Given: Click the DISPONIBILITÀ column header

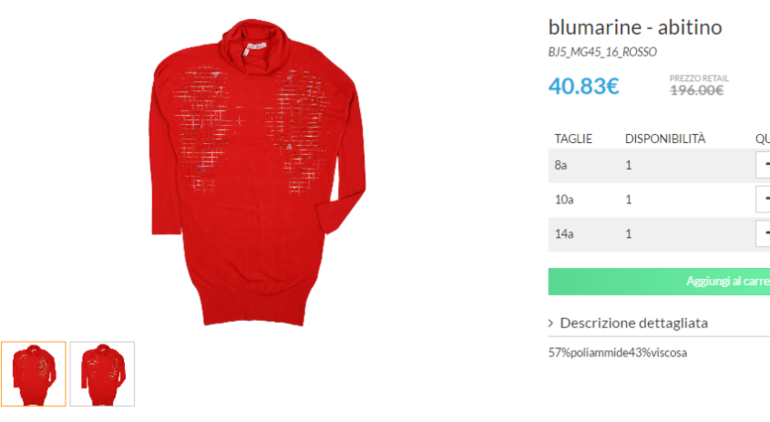Looking at the screenshot, I should 665,139.
